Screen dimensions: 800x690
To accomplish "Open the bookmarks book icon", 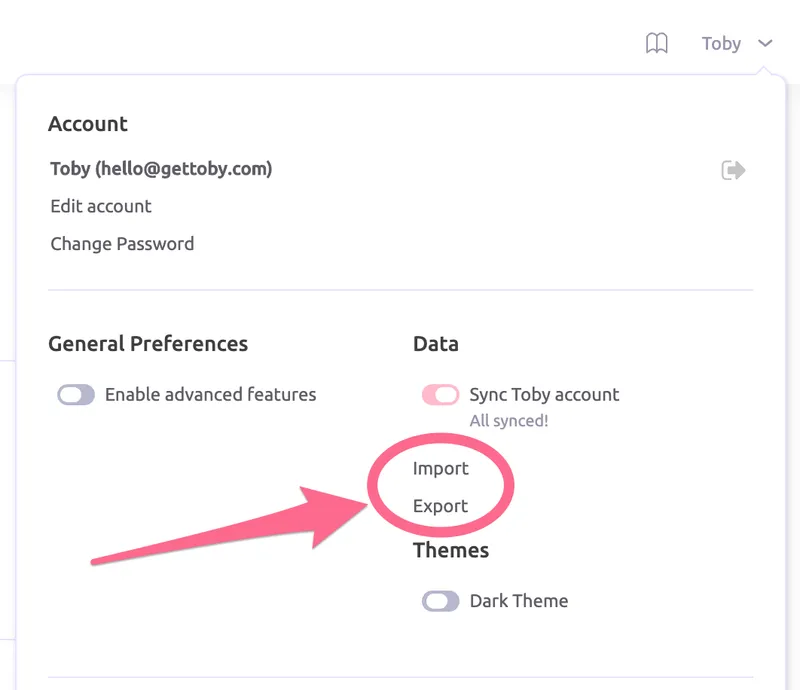I will tap(656, 43).
